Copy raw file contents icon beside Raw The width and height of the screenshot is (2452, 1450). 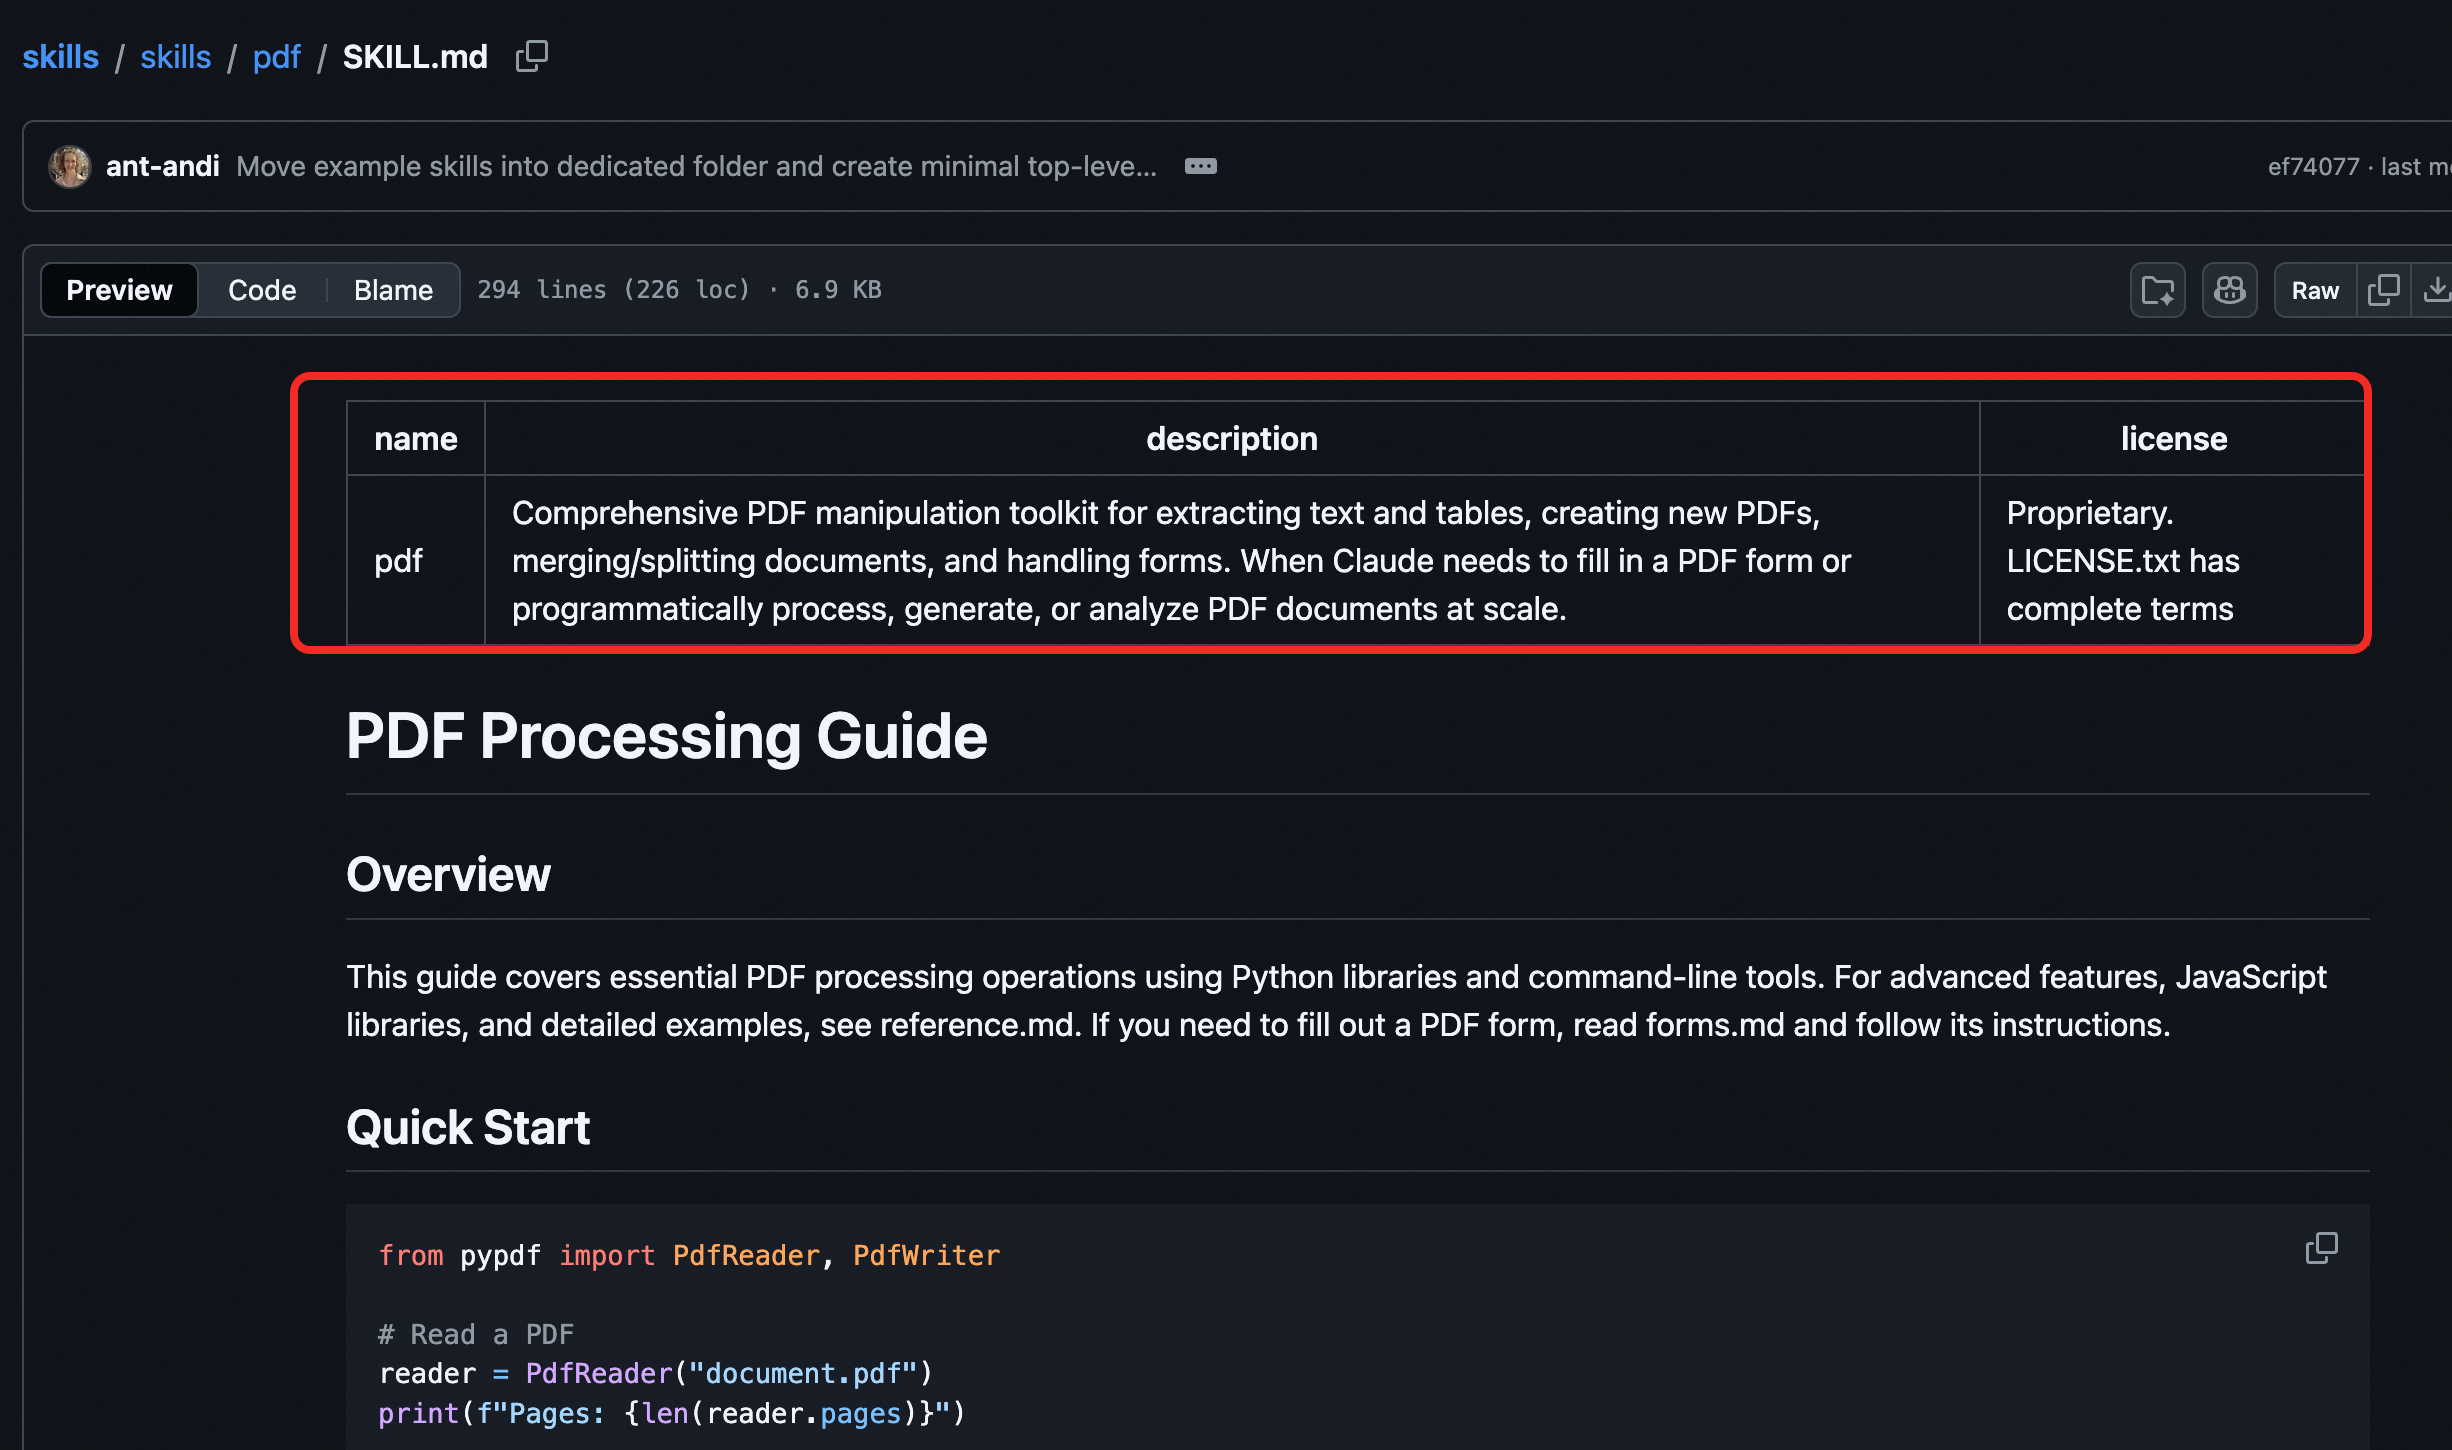point(2383,290)
